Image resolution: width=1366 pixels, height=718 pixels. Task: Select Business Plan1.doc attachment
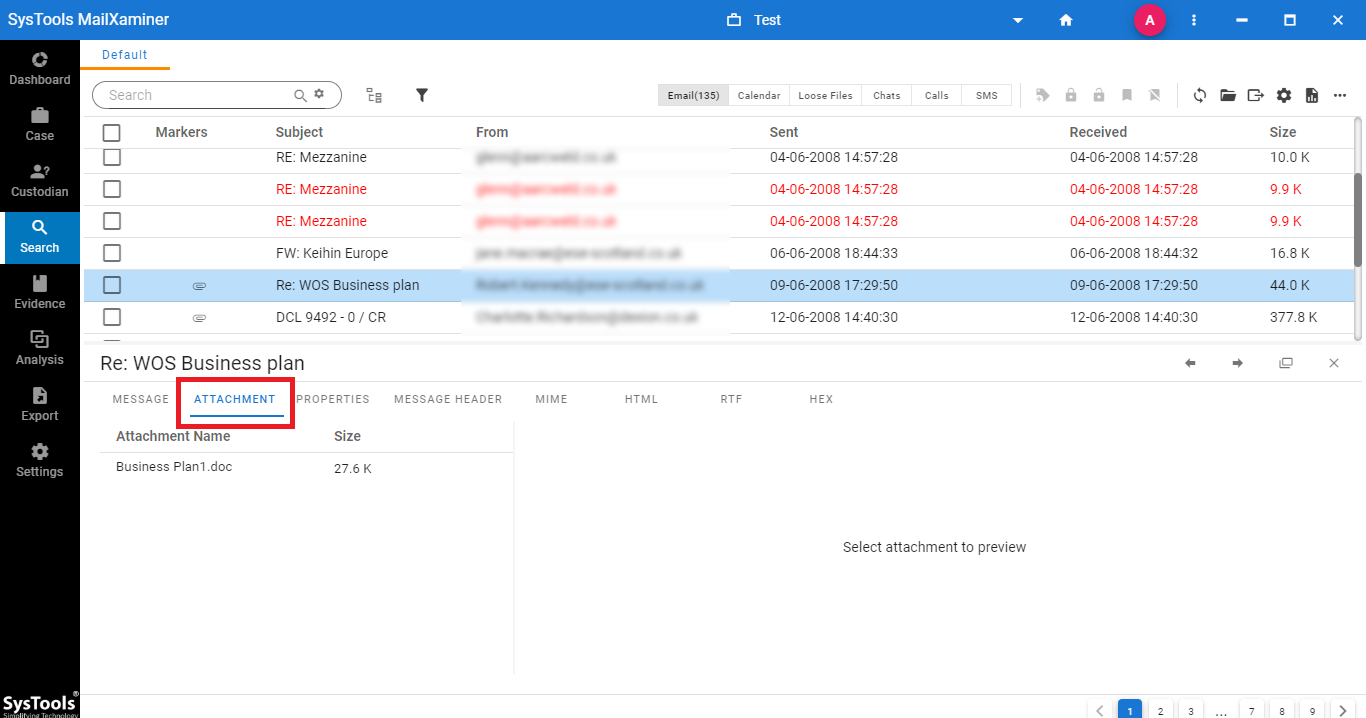(173, 466)
